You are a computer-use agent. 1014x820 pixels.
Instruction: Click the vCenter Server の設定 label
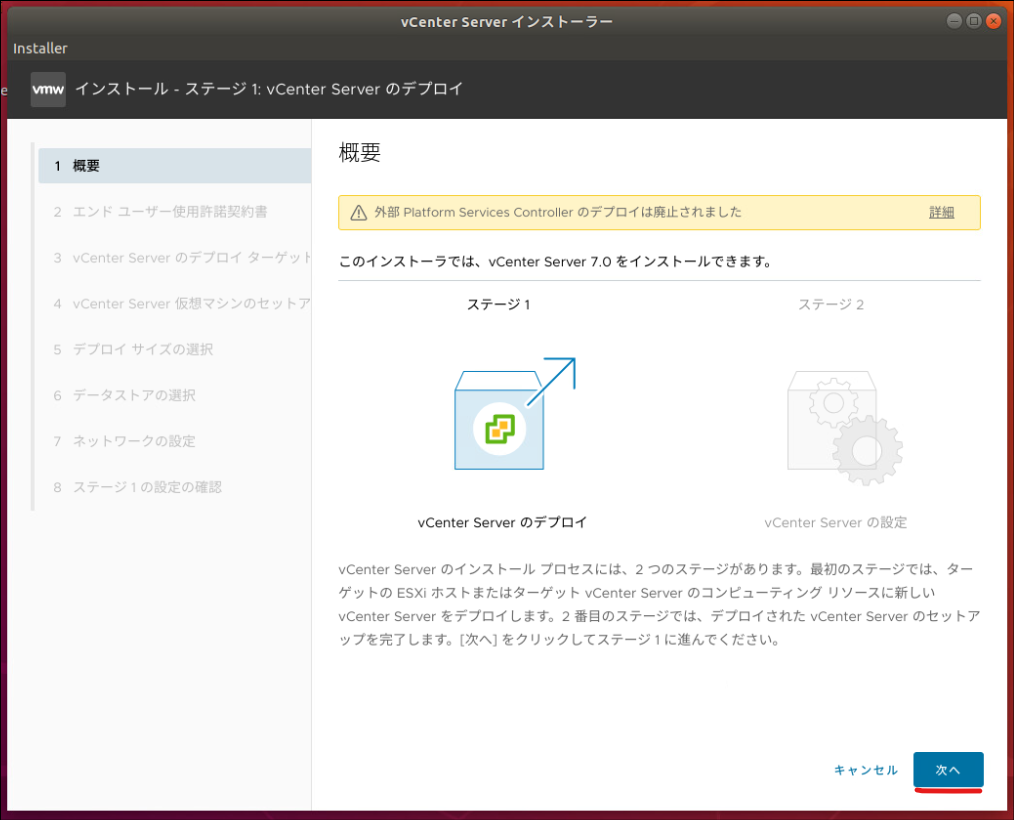[836, 523]
